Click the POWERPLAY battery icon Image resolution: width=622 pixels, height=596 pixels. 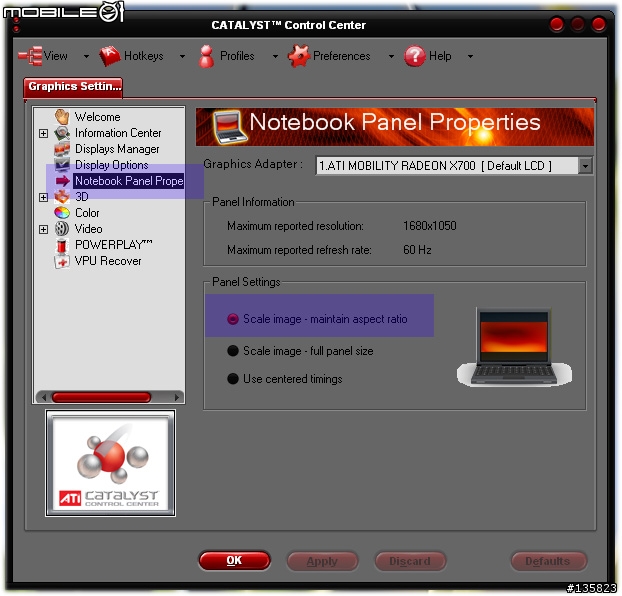coord(62,245)
